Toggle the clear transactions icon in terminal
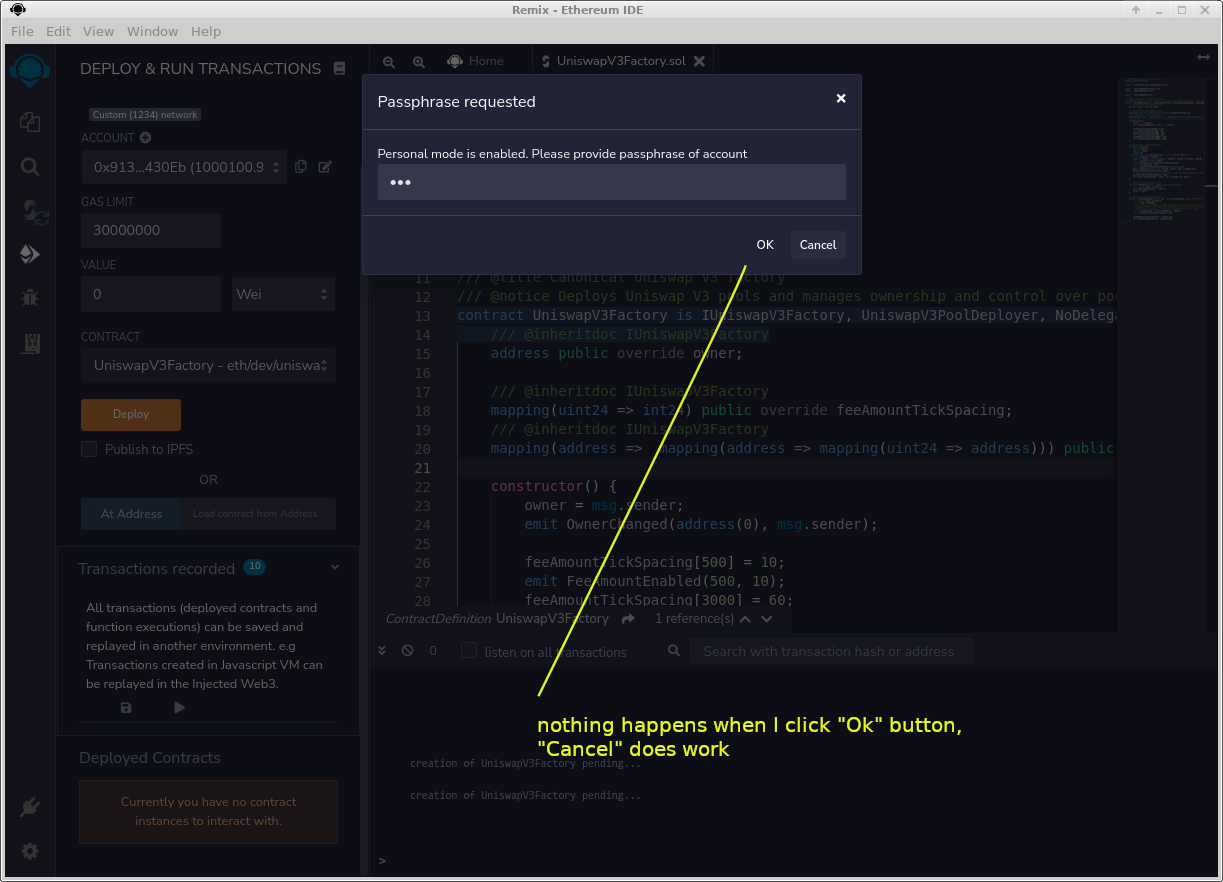The image size is (1223, 882). (407, 650)
